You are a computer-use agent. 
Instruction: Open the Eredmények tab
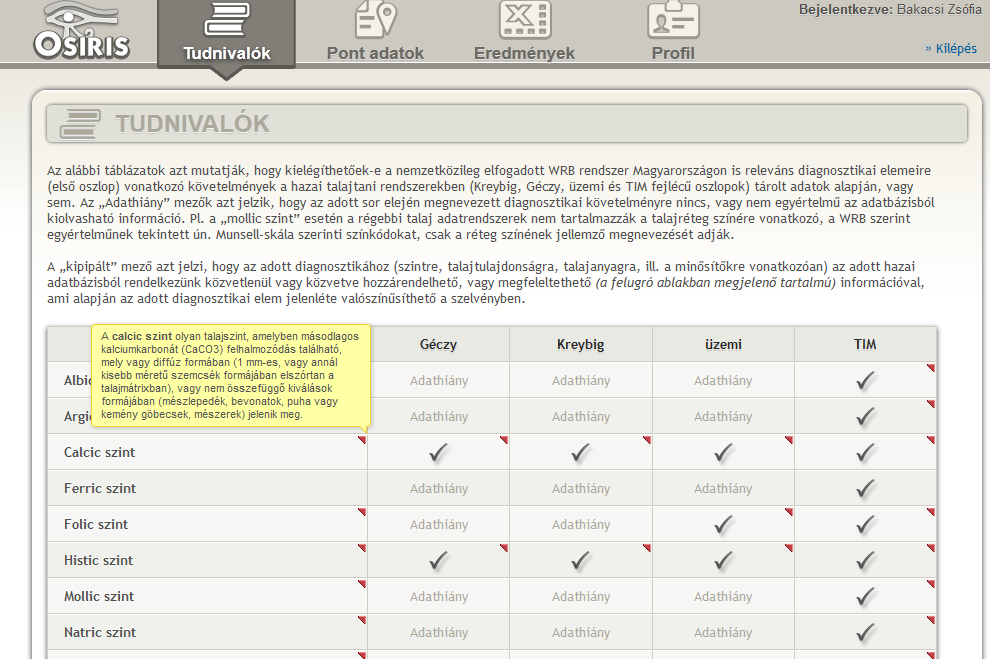[x=524, y=32]
